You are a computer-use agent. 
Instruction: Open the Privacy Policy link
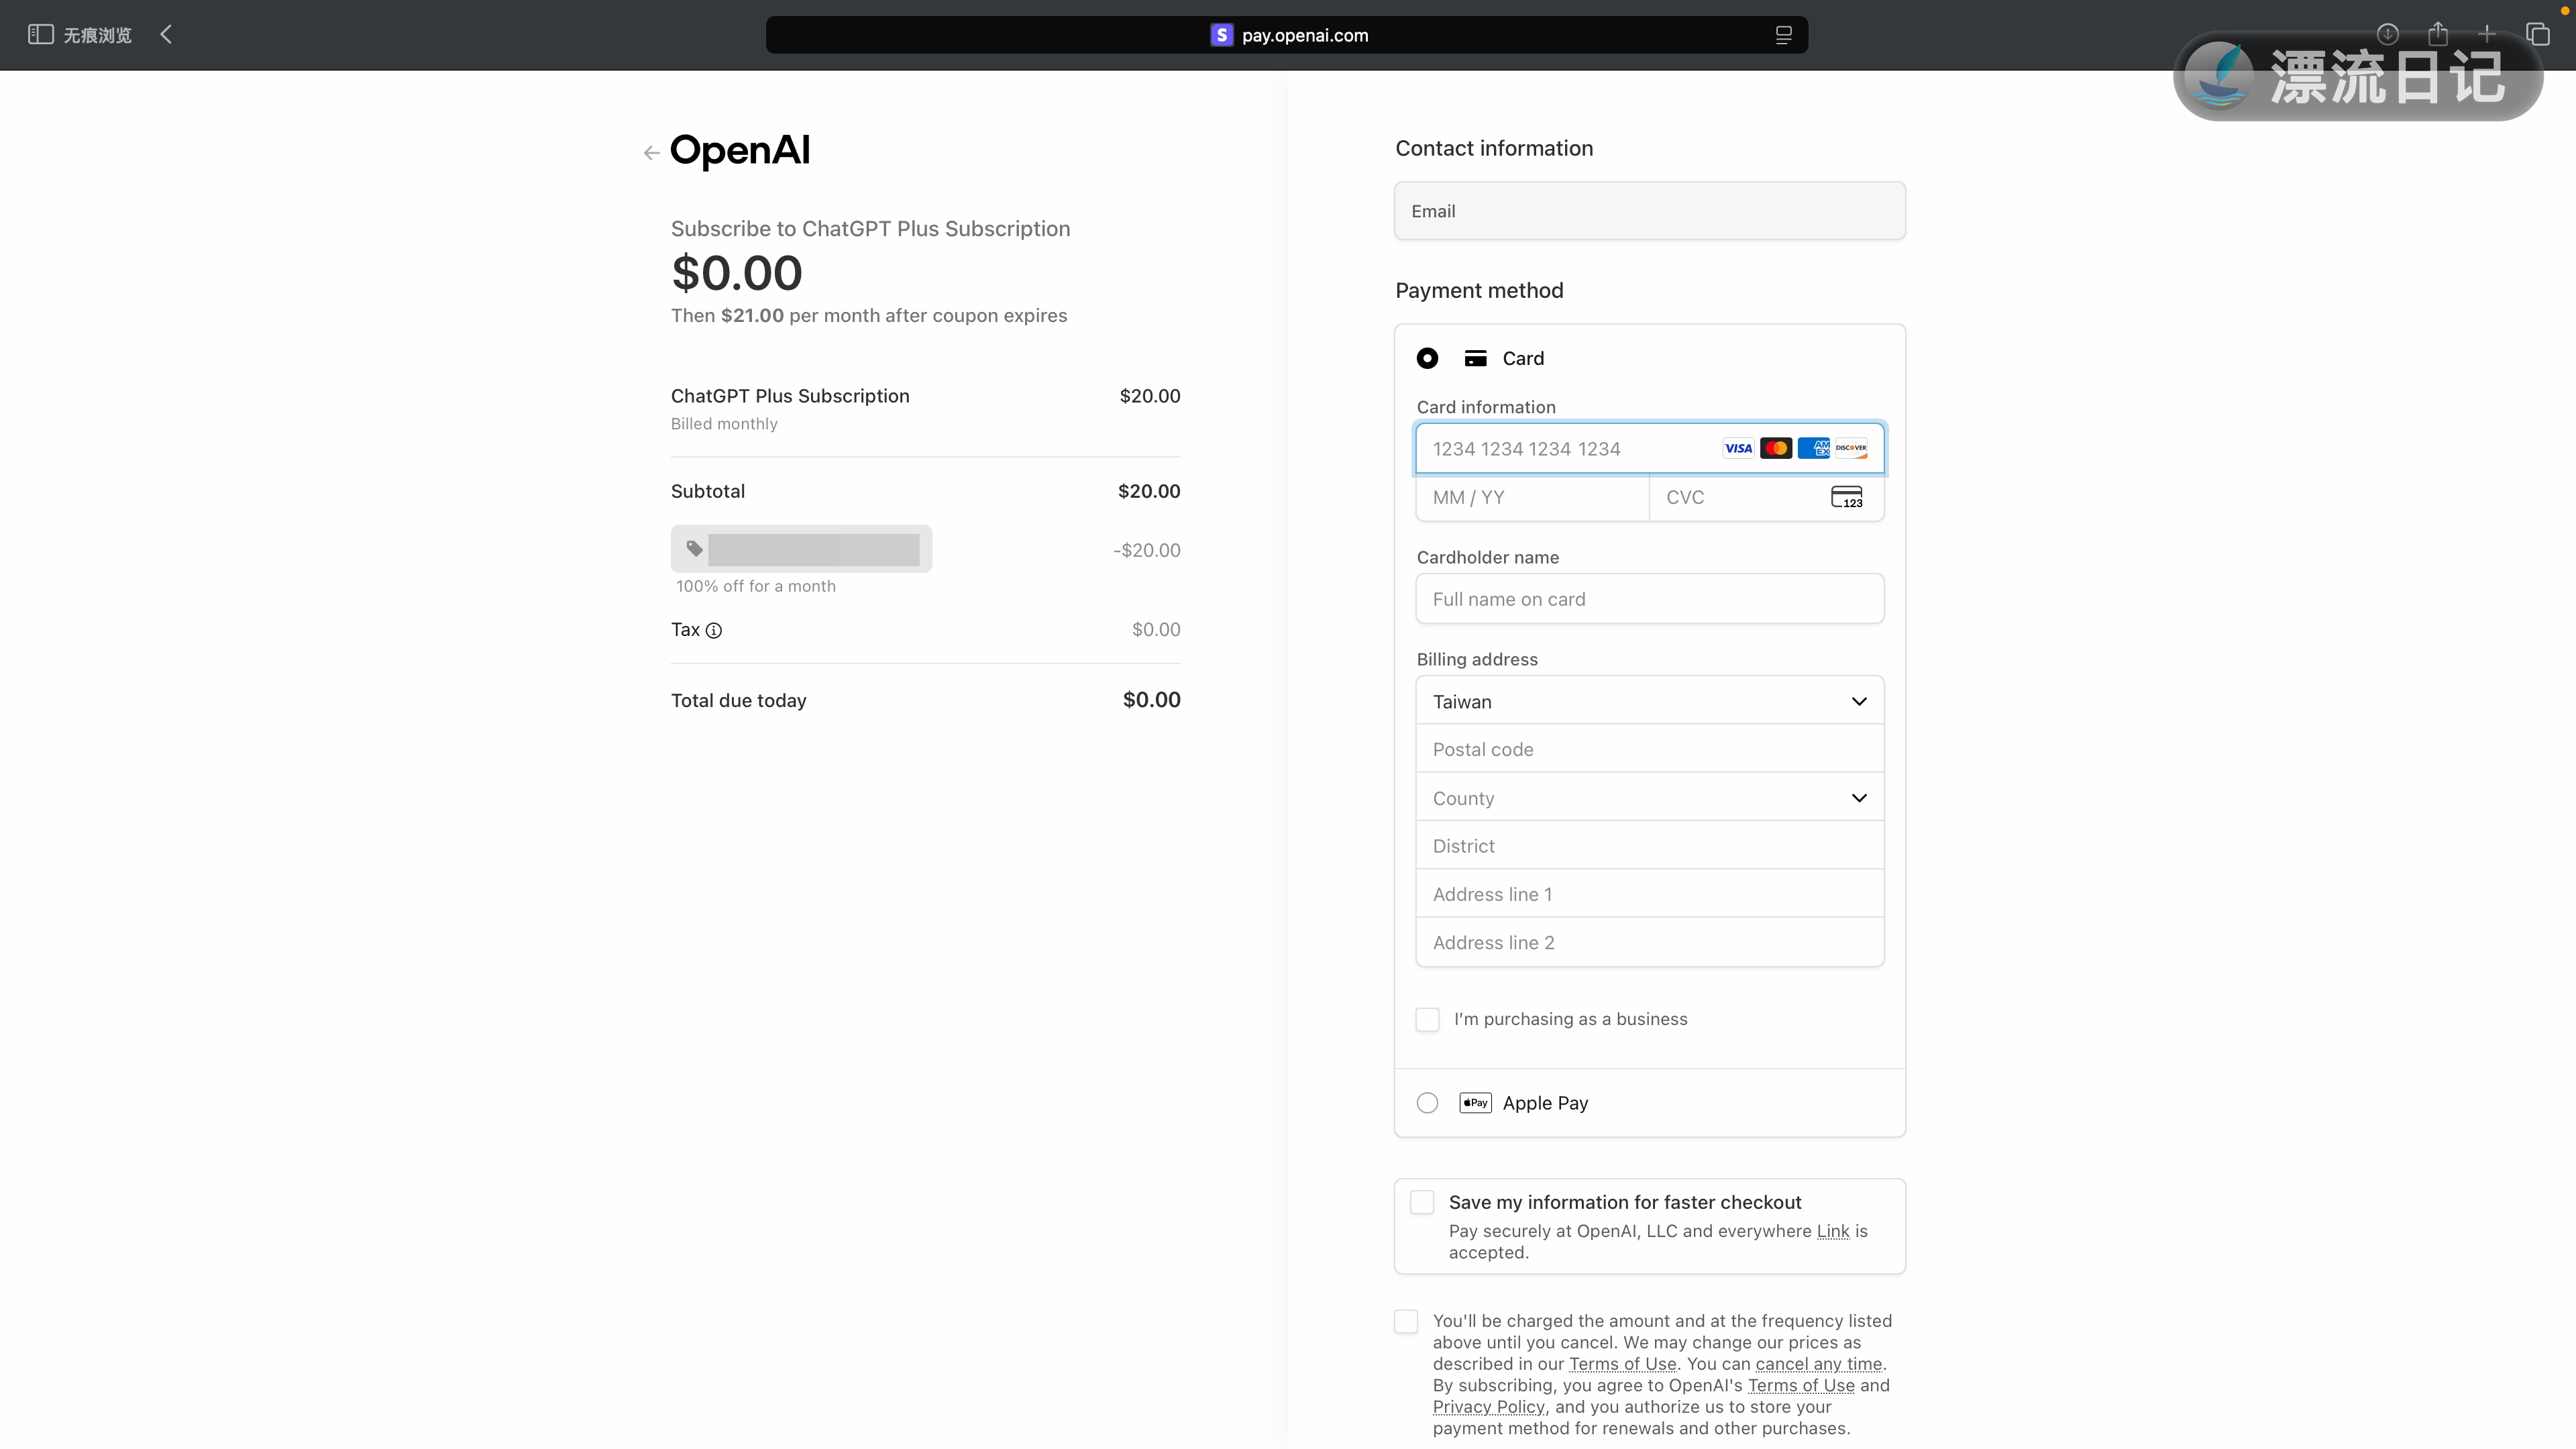[1489, 1407]
